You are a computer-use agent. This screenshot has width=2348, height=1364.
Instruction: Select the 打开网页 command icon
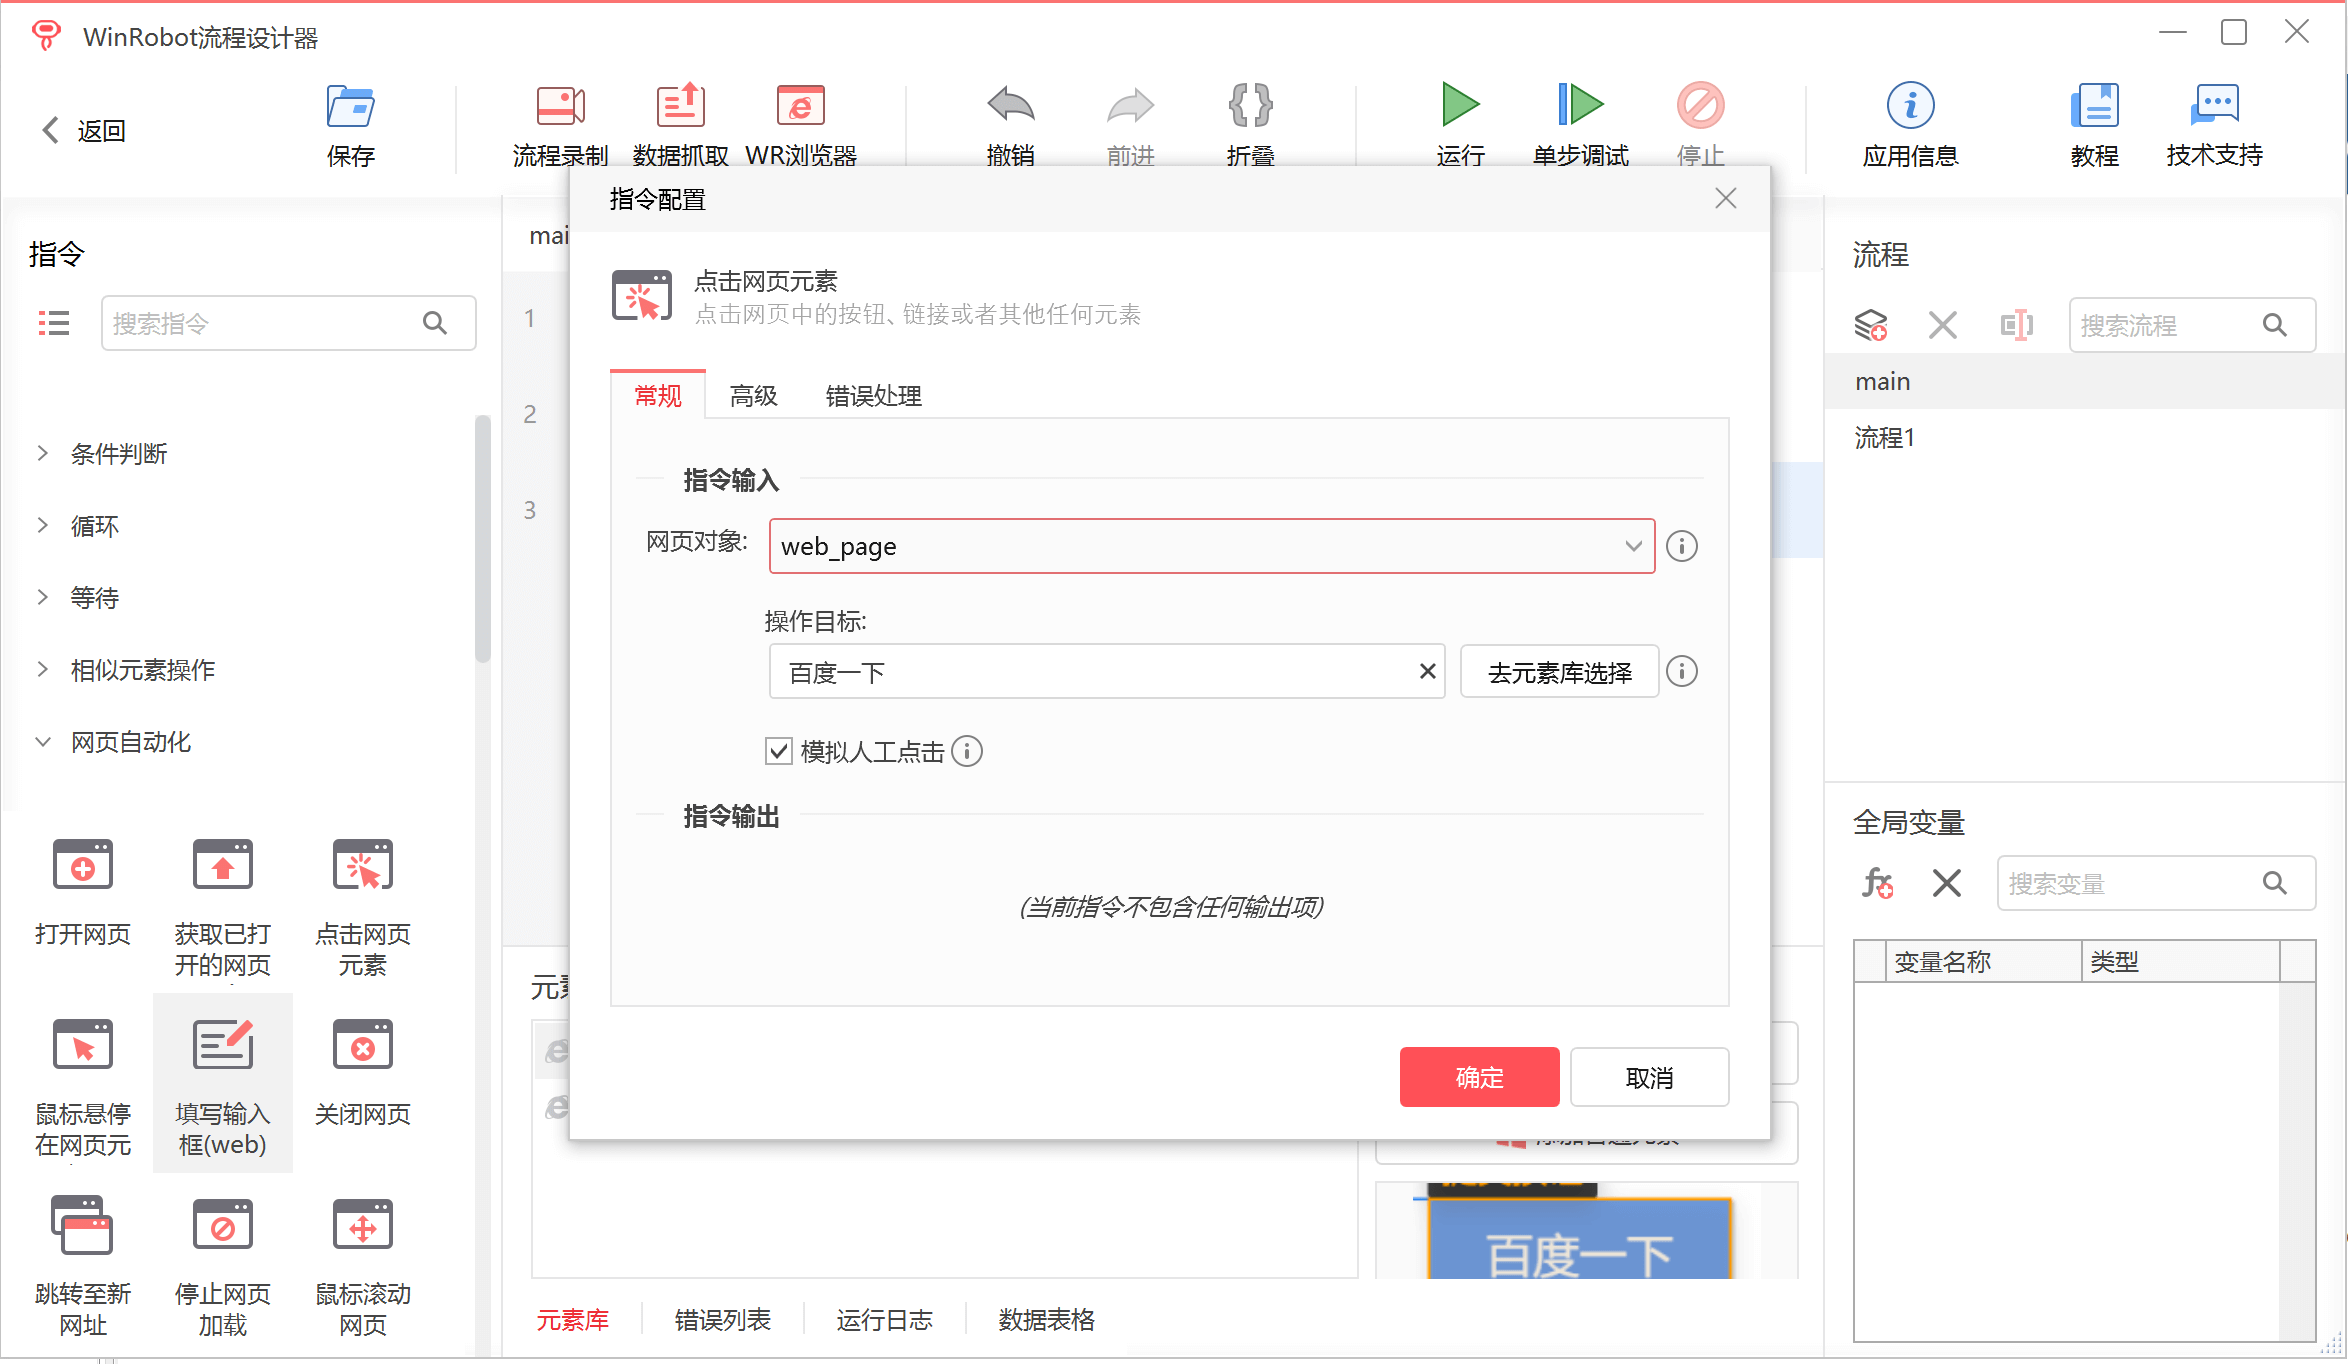(83, 865)
